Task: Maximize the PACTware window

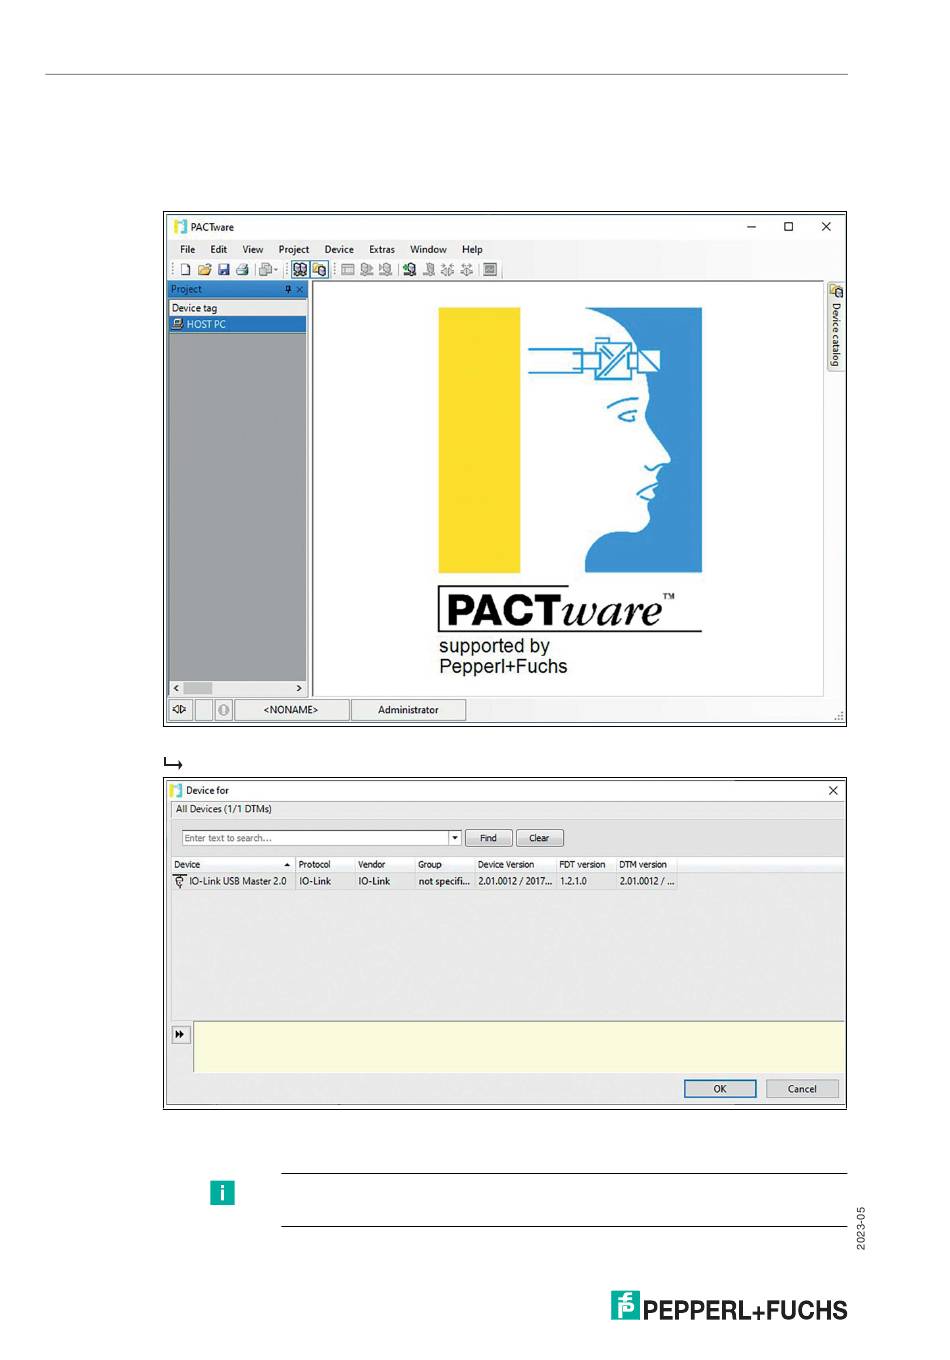Action: [x=788, y=227]
